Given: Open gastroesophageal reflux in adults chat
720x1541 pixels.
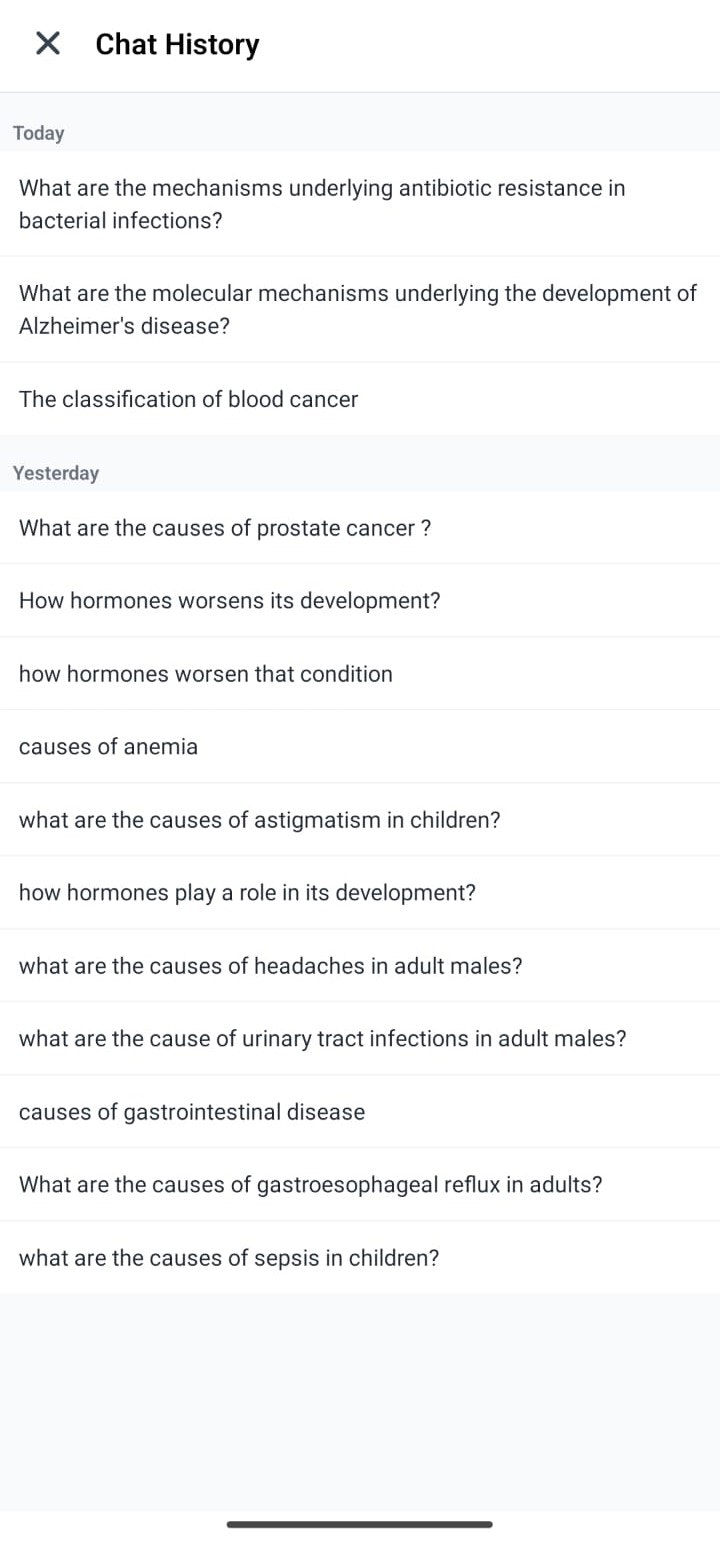Looking at the screenshot, I should click(x=311, y=1185).
